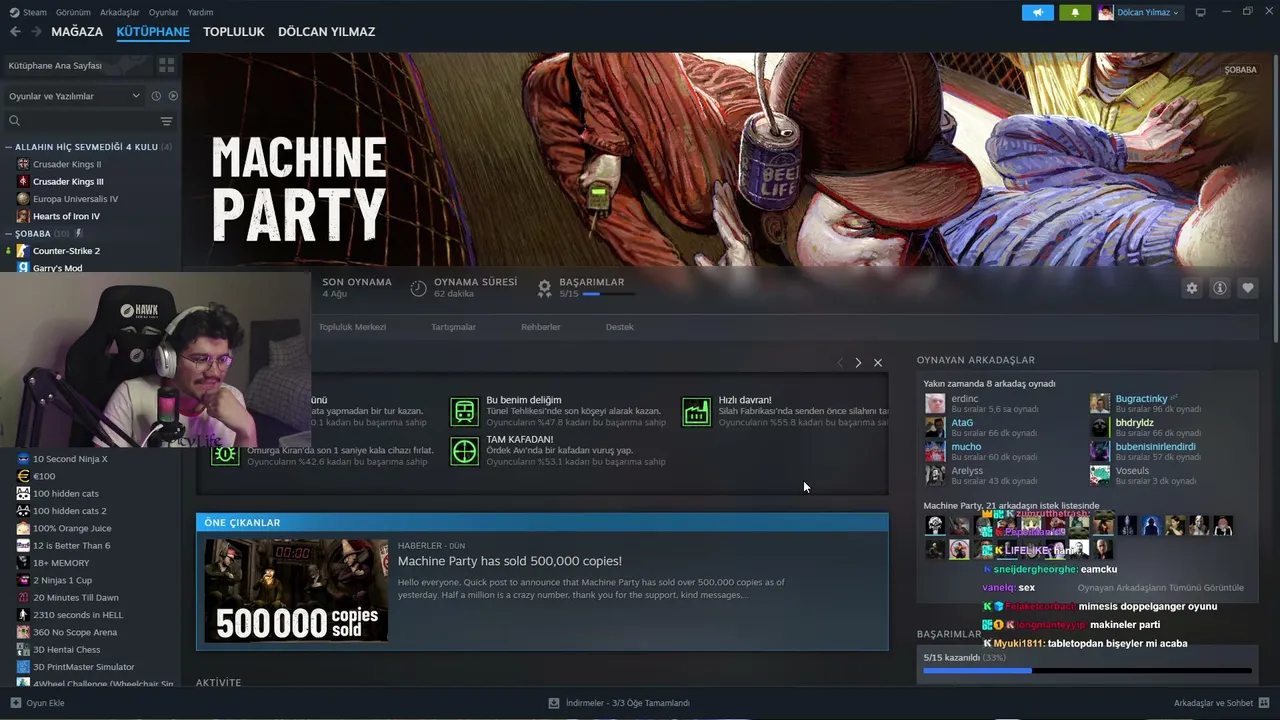This screenshot has height=720, width=1280.
Task: Click the 'Bu benim deliğim' achievement icon
Action: (465, 411)
